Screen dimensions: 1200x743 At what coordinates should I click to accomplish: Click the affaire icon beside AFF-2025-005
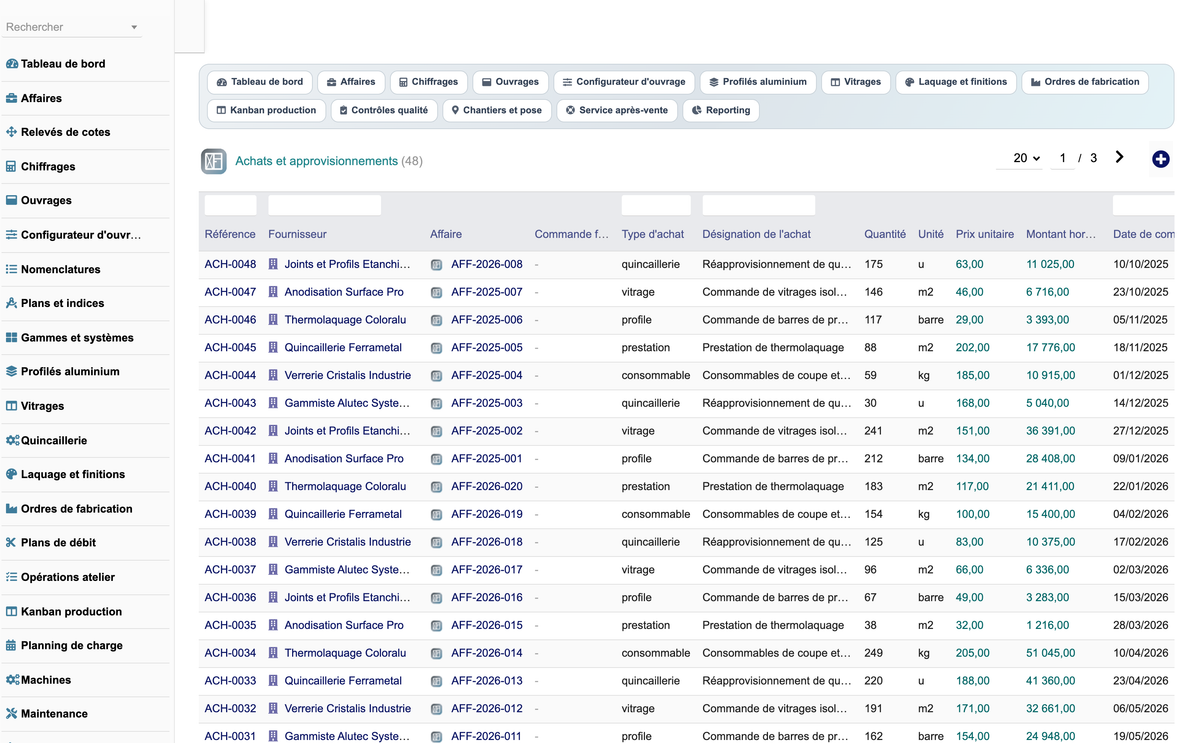click(x=436, y=348)
